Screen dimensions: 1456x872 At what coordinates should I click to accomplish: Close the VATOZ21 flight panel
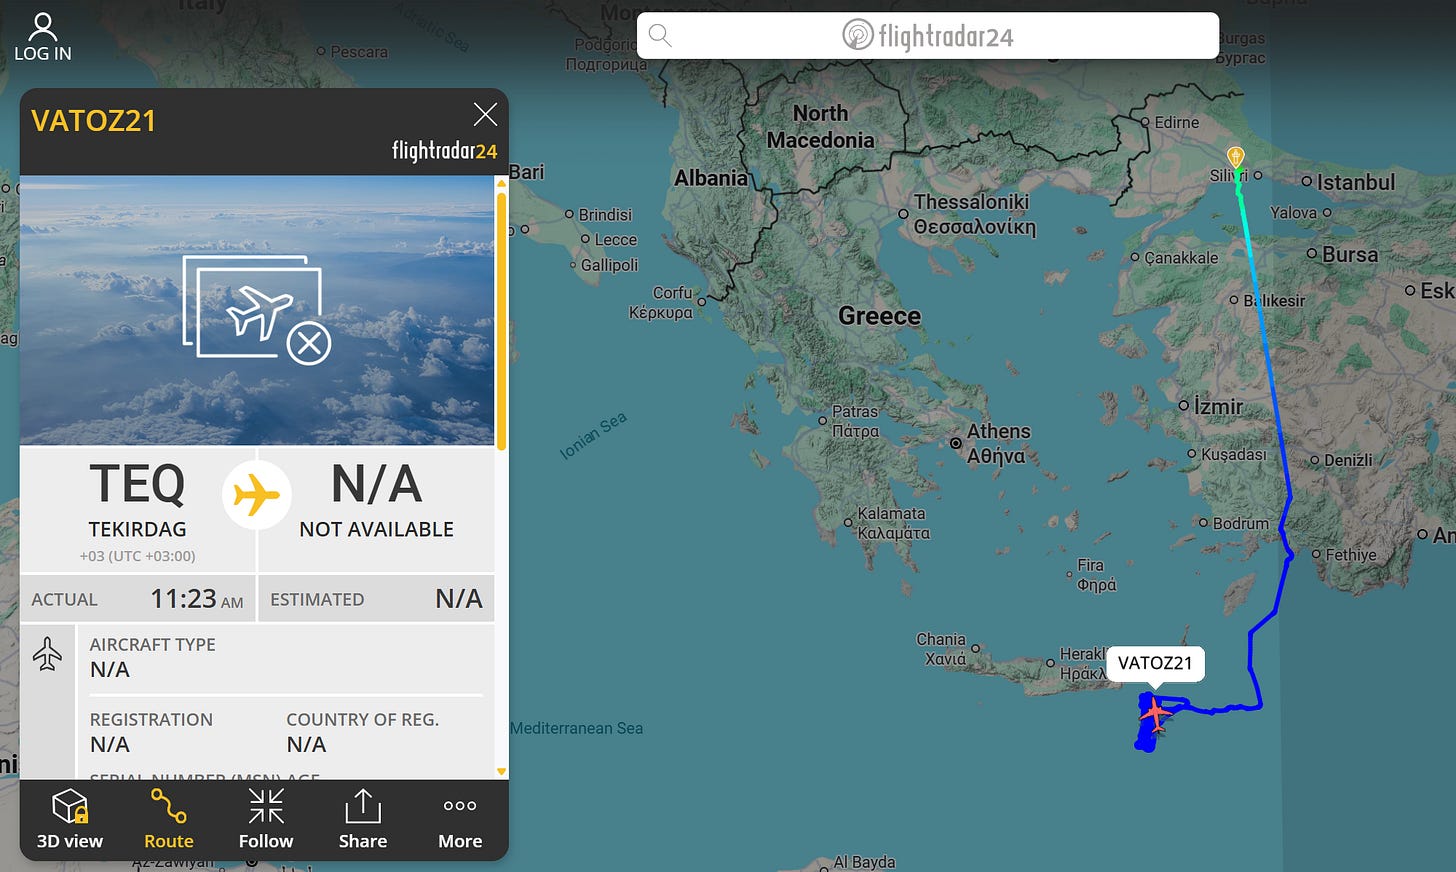[x=485, y=115]
